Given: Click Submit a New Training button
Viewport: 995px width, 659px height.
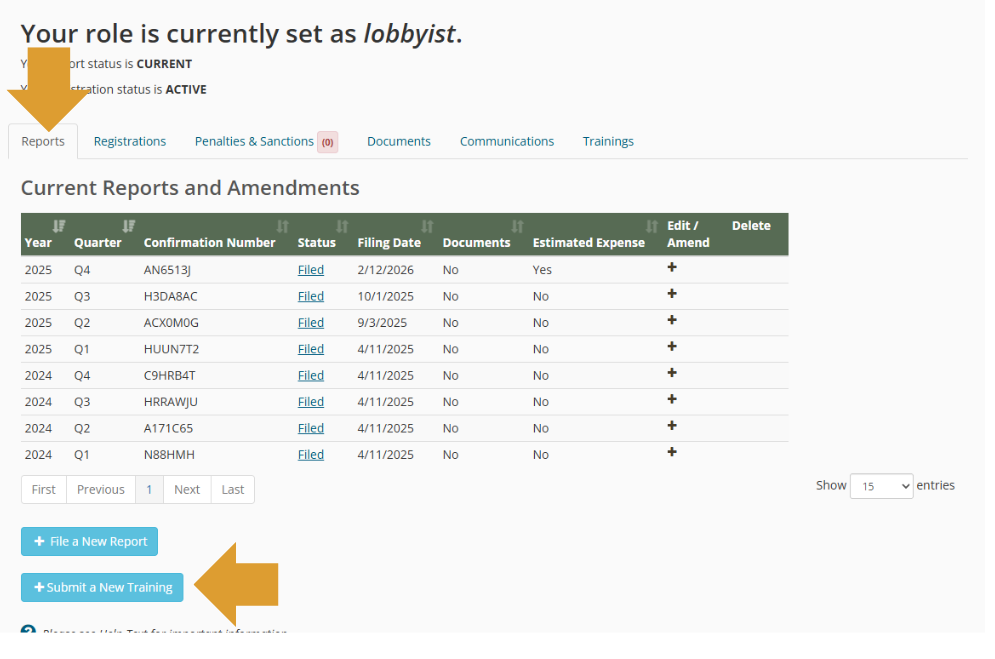Looking at the screenshot, I should pos(102,587).
